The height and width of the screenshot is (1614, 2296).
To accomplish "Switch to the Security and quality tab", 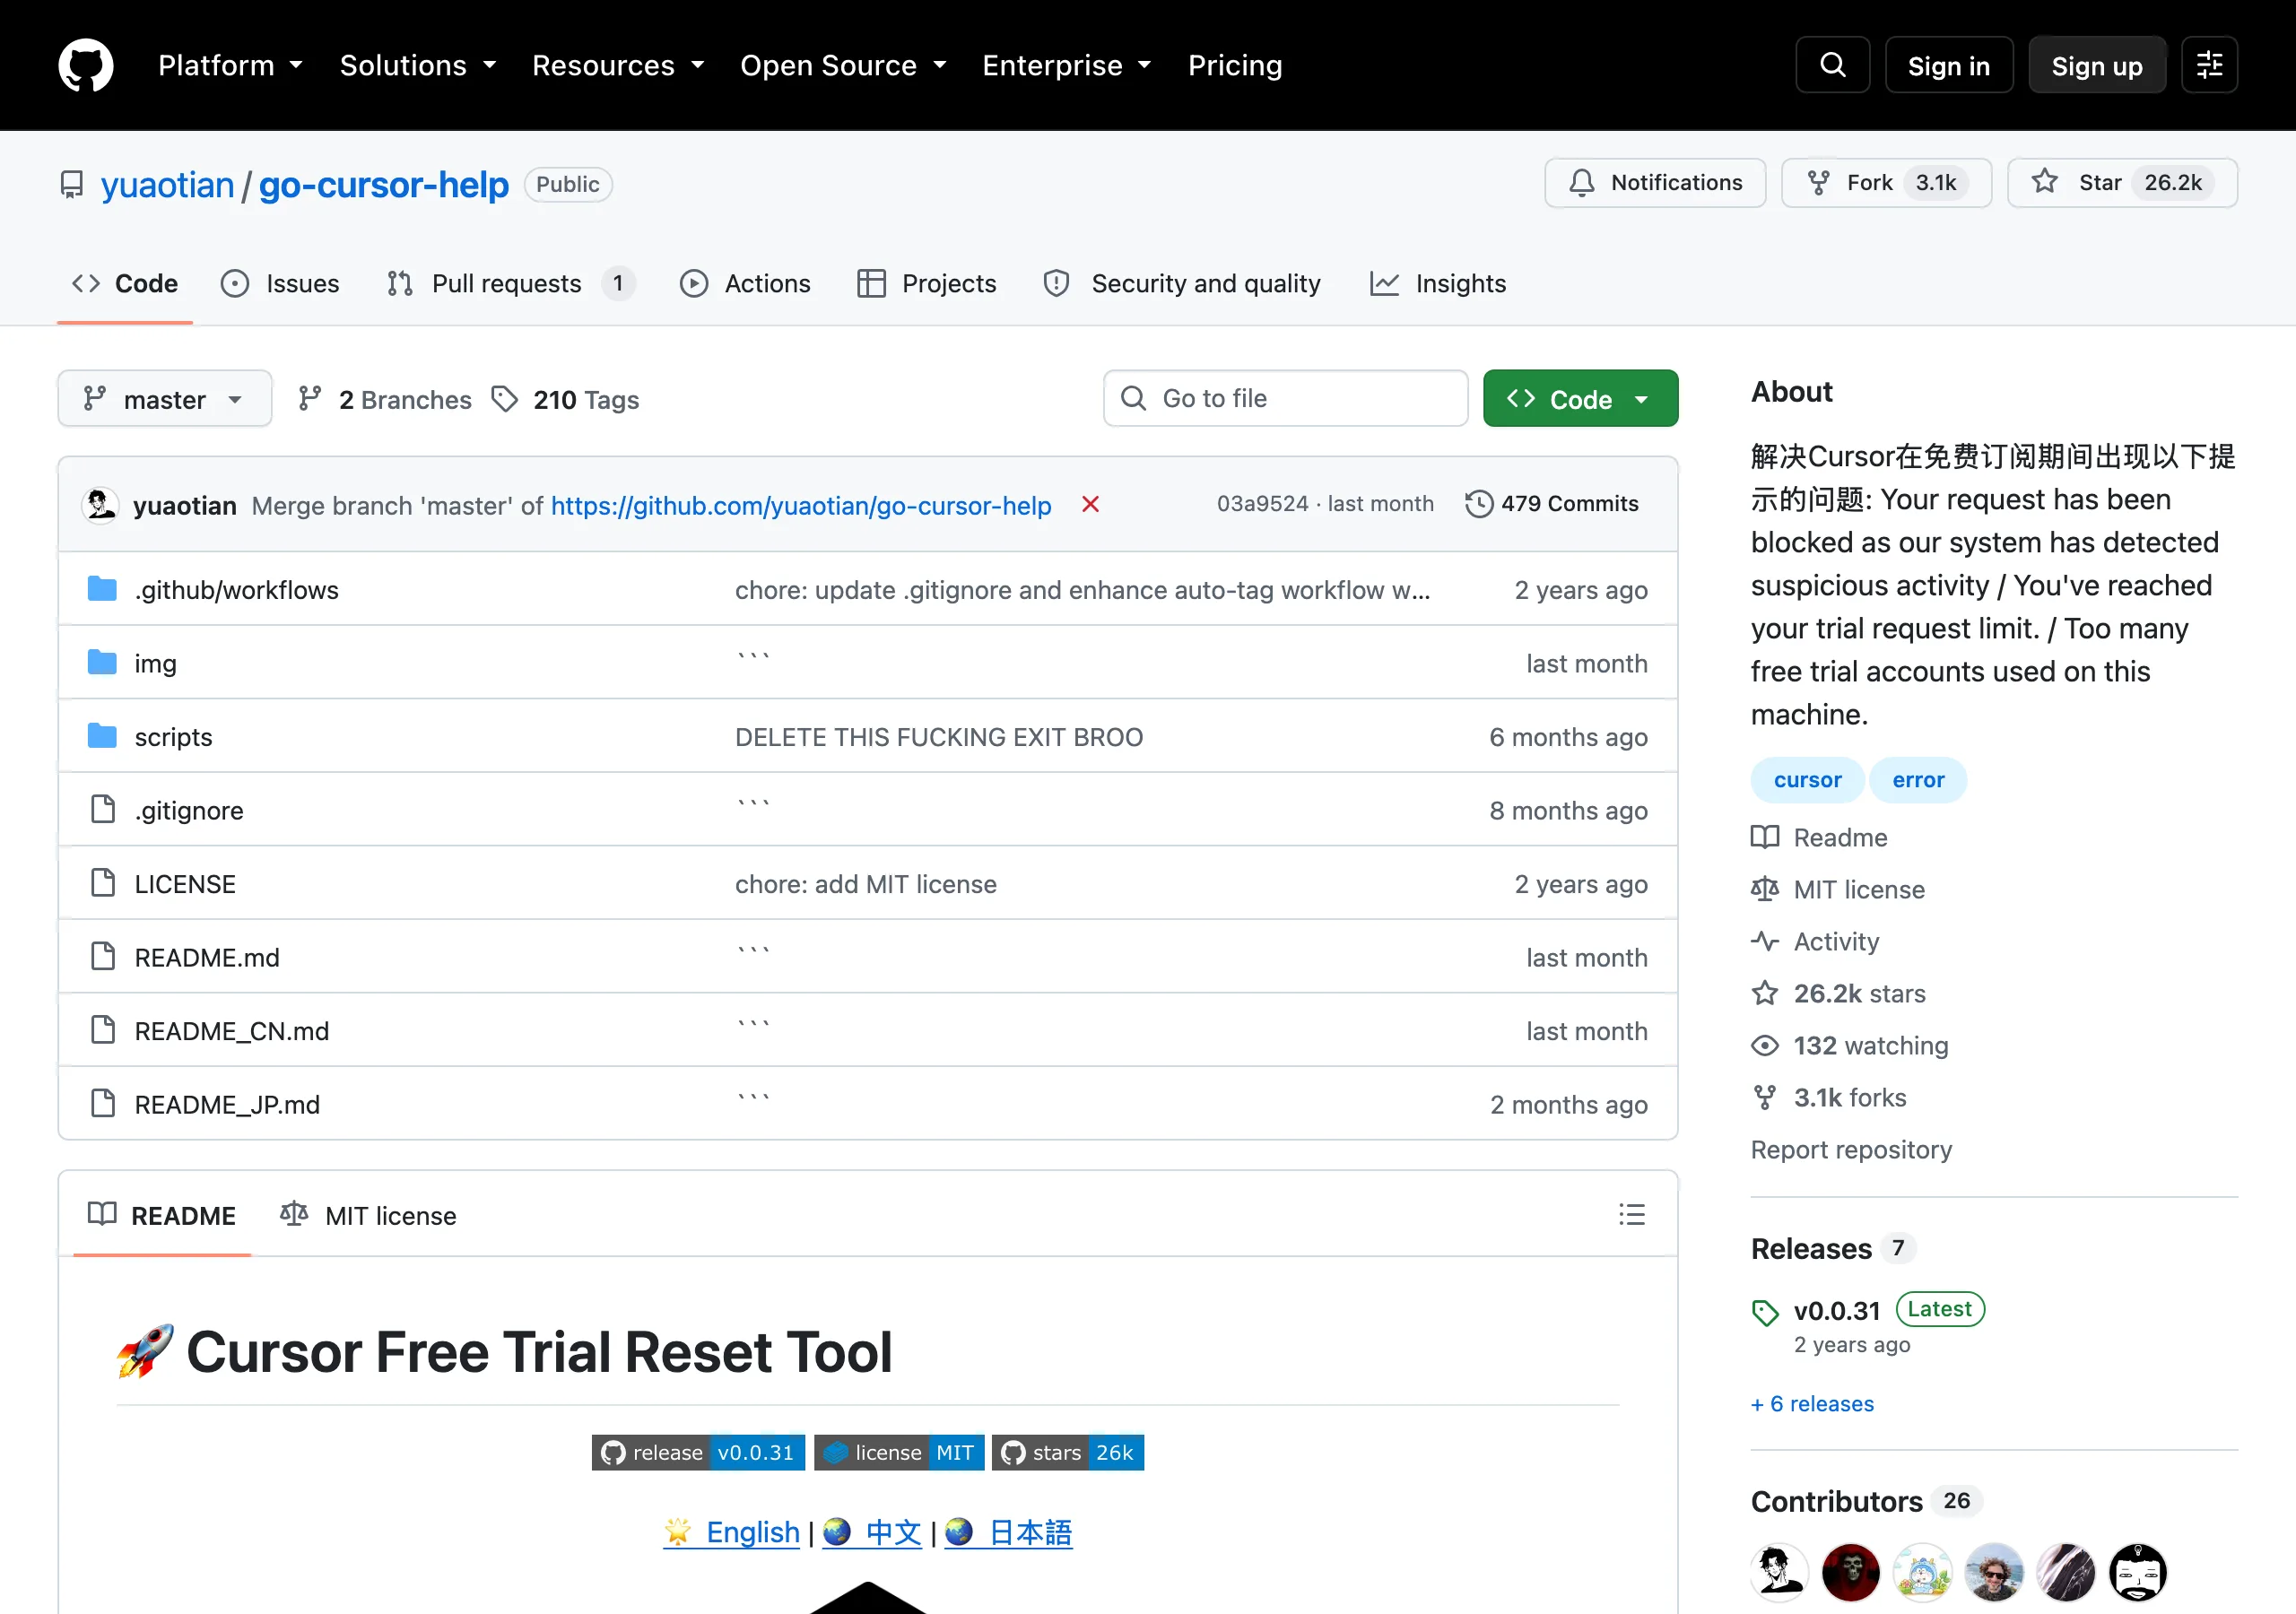I will coord(1182,283).
